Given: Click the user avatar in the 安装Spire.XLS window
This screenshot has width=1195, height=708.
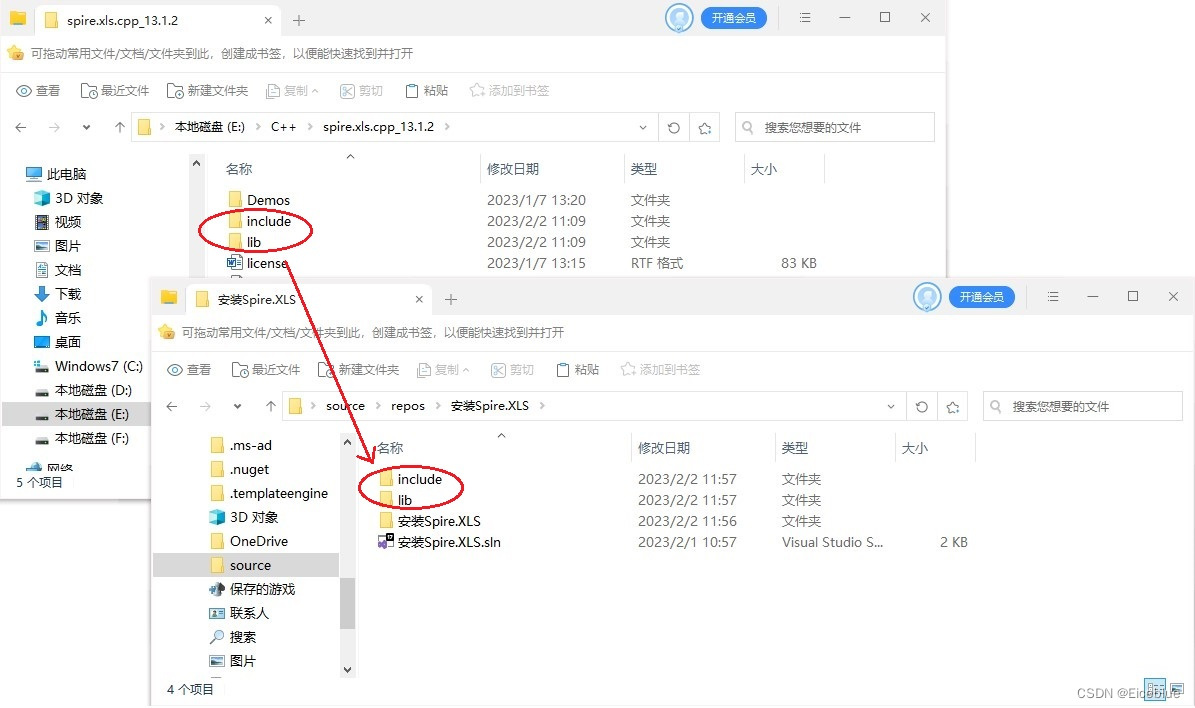Looking at the screenshot, I should [x=927, y=296].
